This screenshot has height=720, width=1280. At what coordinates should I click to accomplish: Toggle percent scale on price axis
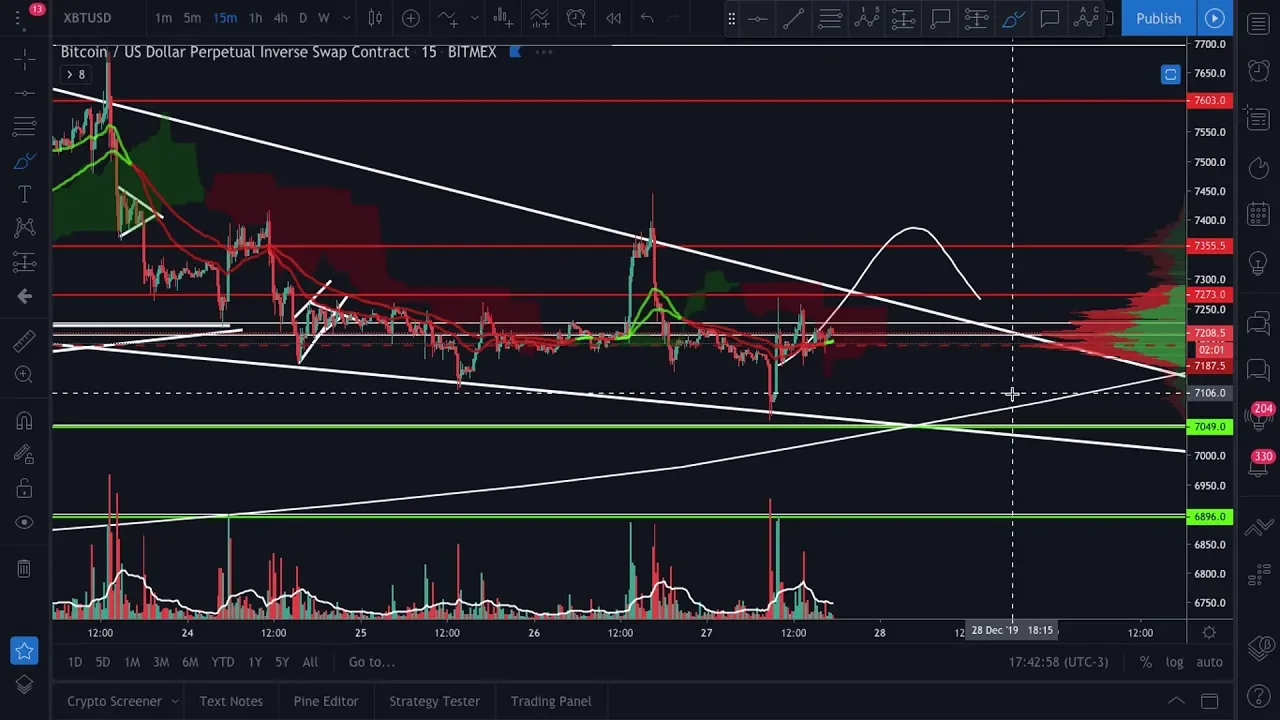point(1145,662)
